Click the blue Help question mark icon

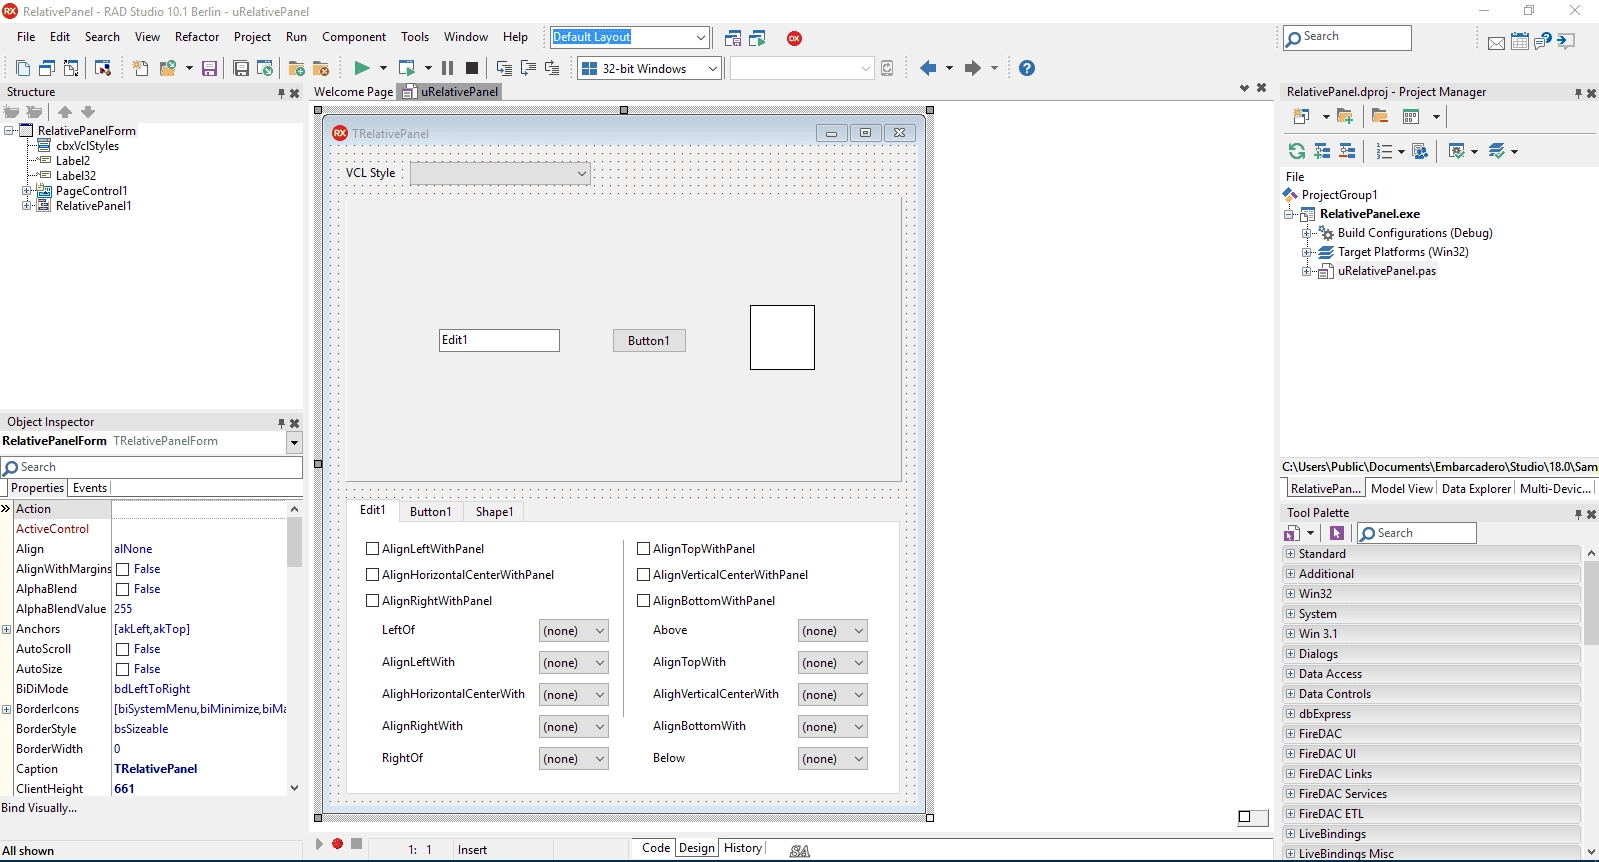[1027, 68]
